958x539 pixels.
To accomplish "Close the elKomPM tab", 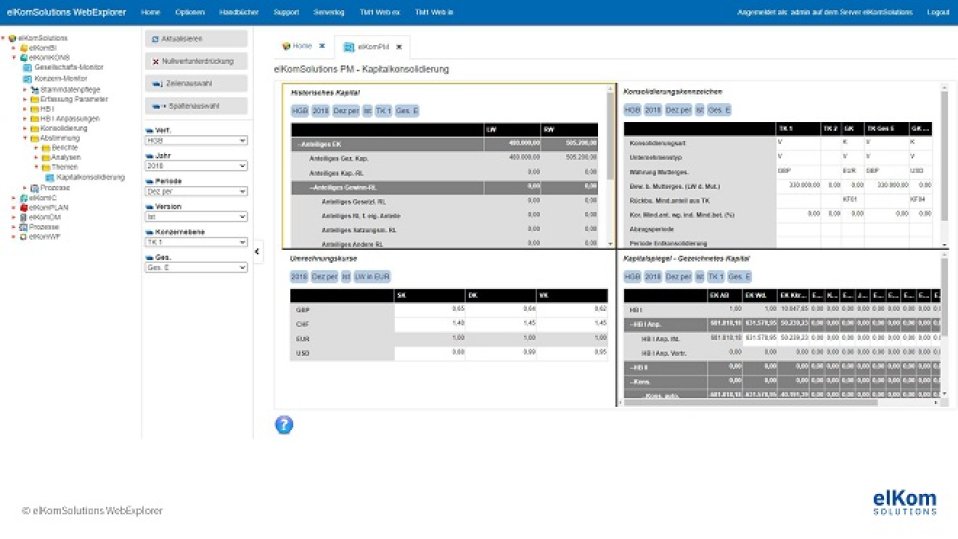I will [399, 47].
